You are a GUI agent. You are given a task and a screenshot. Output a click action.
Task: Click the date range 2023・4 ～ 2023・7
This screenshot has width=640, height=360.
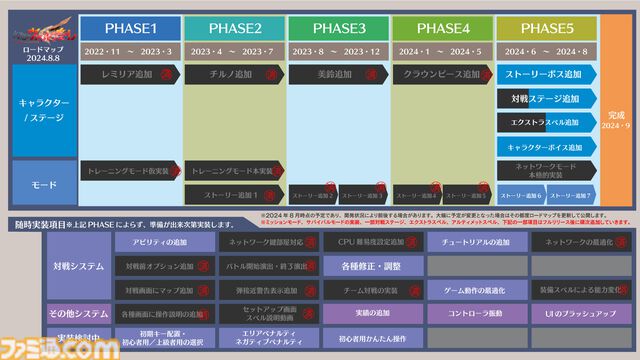[235, 52]
